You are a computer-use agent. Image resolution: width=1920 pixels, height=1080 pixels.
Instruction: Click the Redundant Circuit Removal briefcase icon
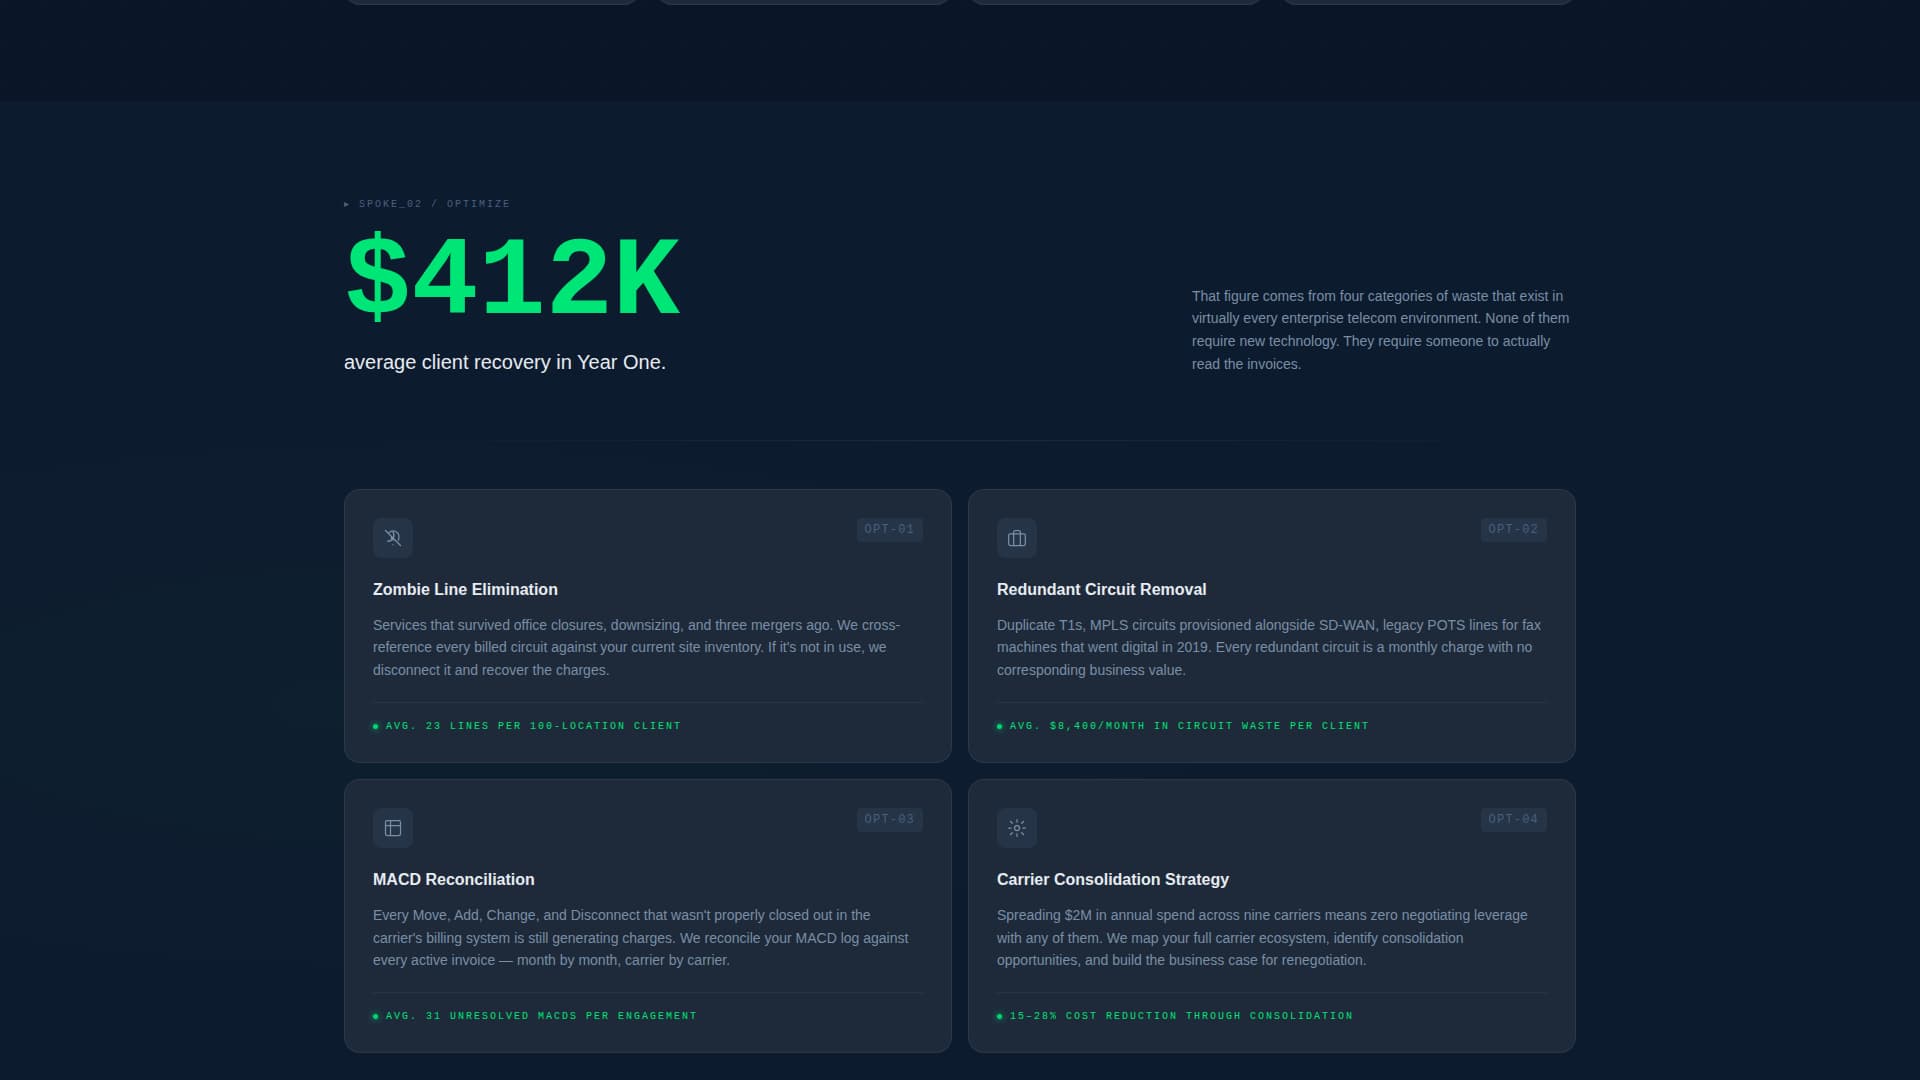pos(1017,538)
